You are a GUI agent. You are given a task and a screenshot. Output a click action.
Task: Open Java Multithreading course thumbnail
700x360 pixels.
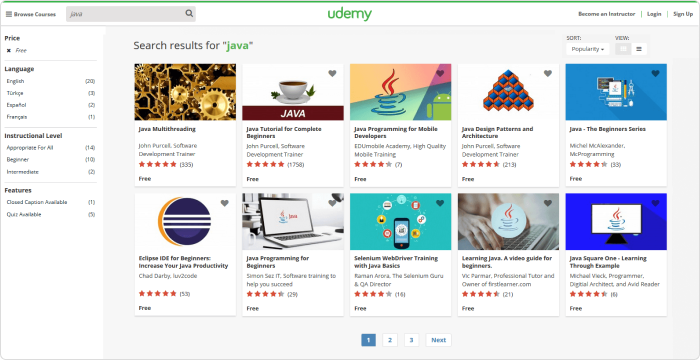(185, 92)
